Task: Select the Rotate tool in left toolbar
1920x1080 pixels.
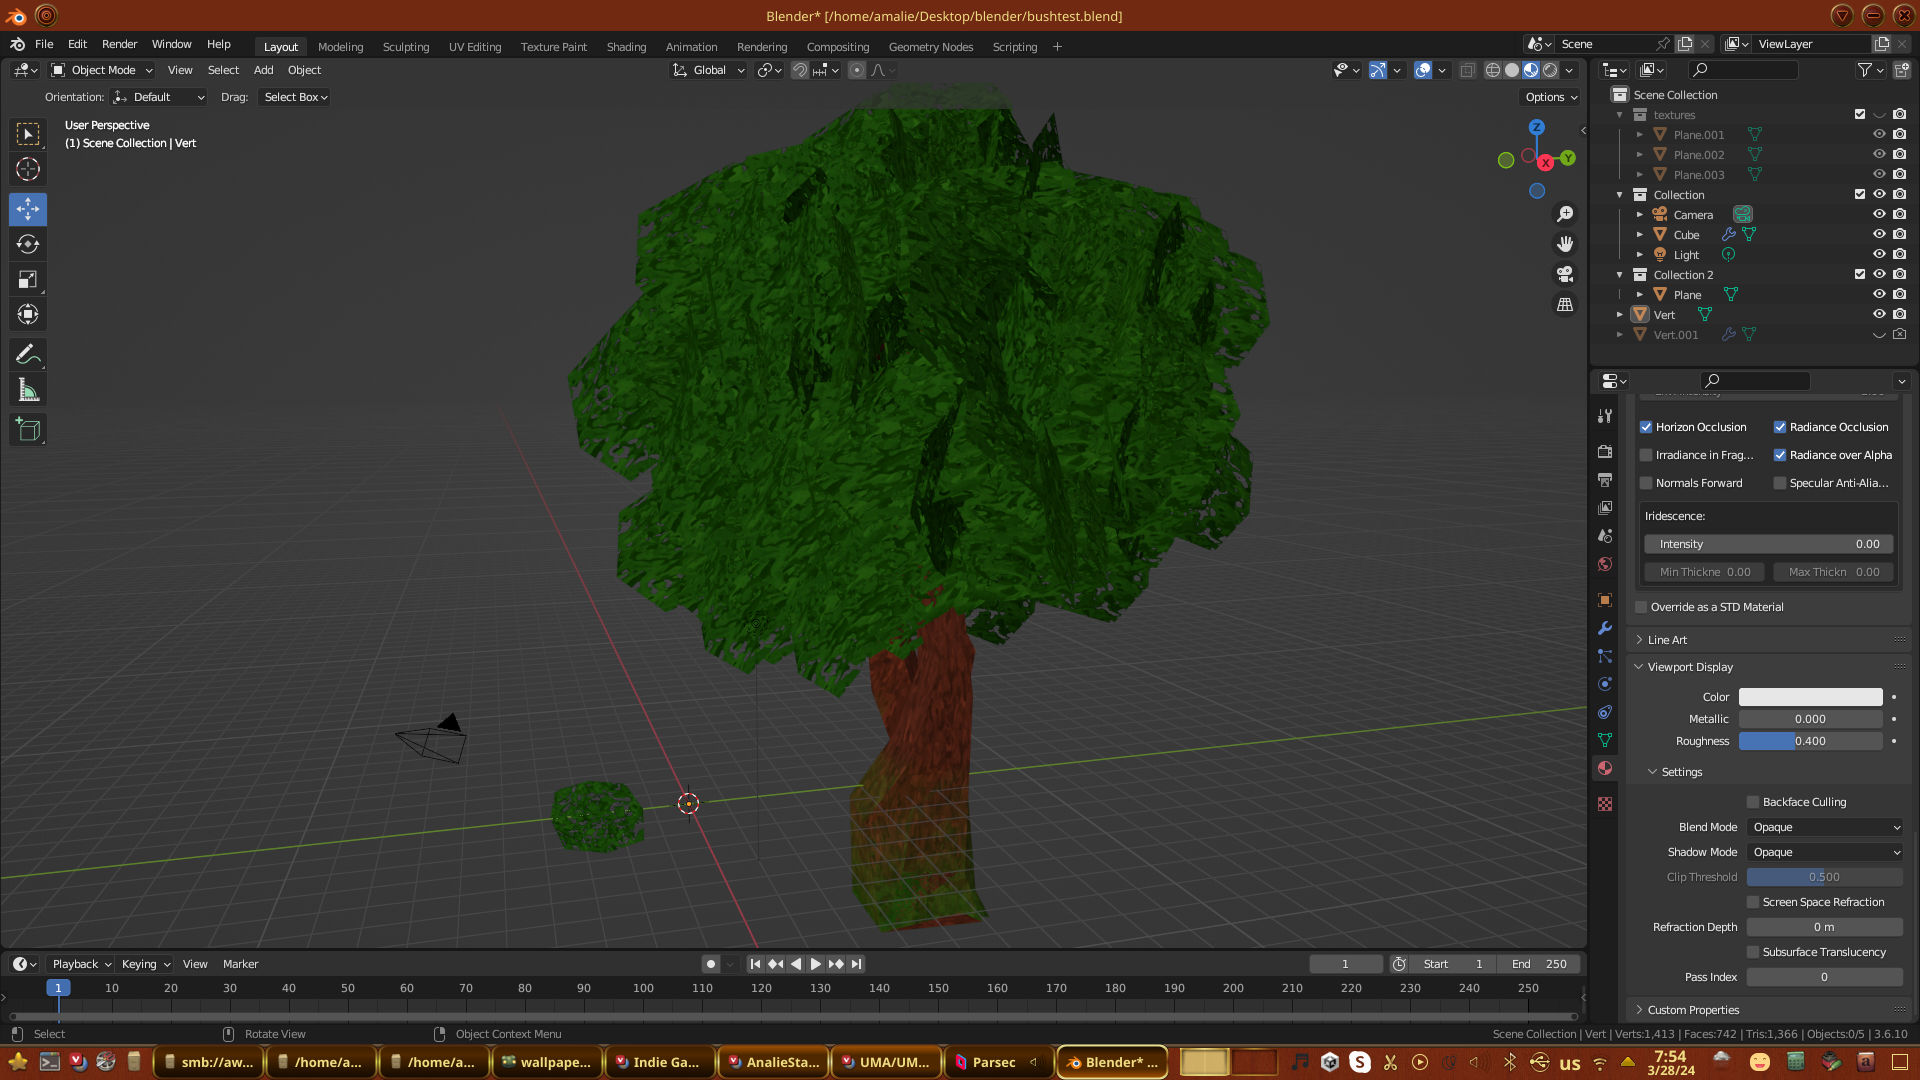Action: [28, 244]
